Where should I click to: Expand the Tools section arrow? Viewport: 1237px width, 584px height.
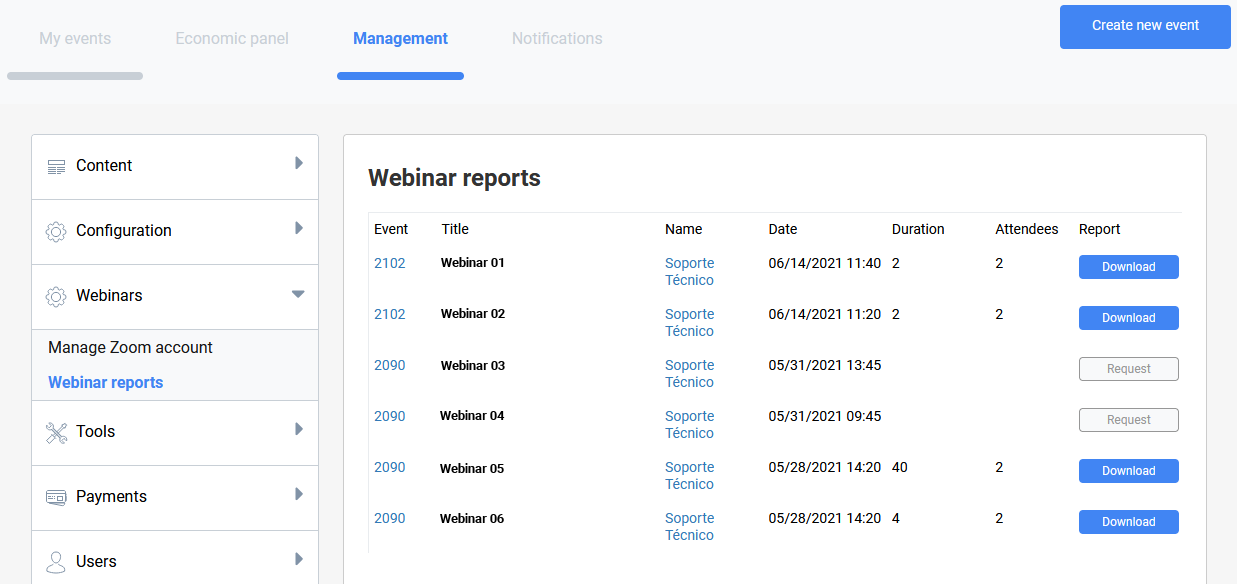click(x=298, y=429)
